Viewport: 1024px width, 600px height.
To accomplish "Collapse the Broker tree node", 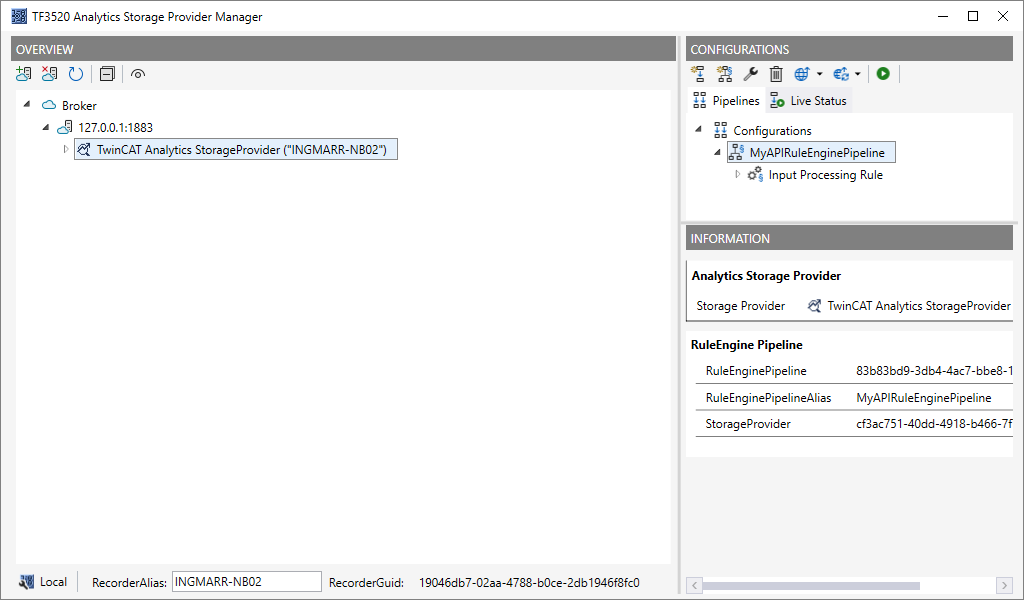I will [27, 104].
